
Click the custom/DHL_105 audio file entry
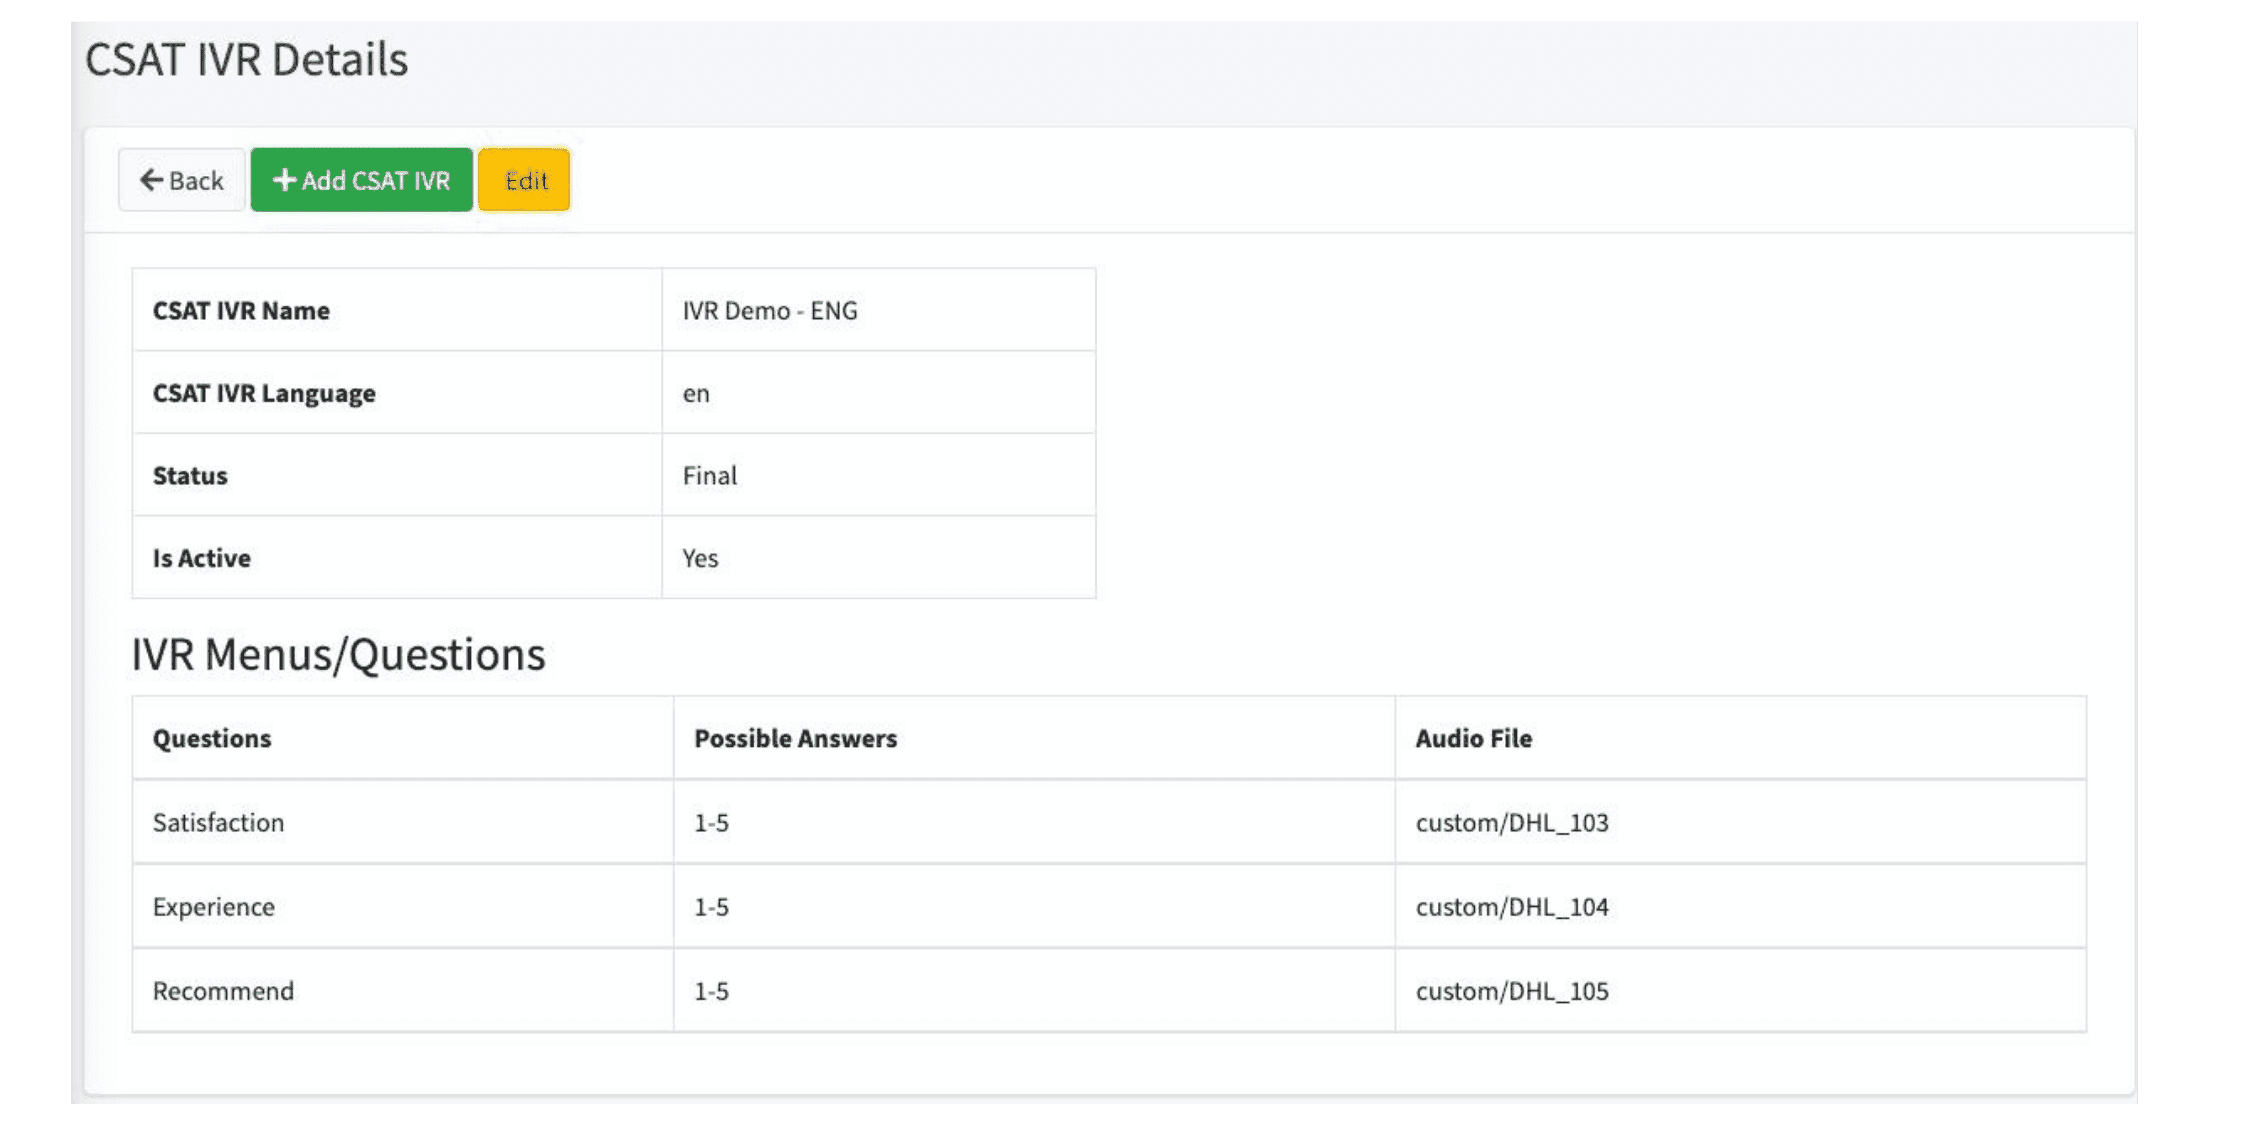(x=1511, y=991)
